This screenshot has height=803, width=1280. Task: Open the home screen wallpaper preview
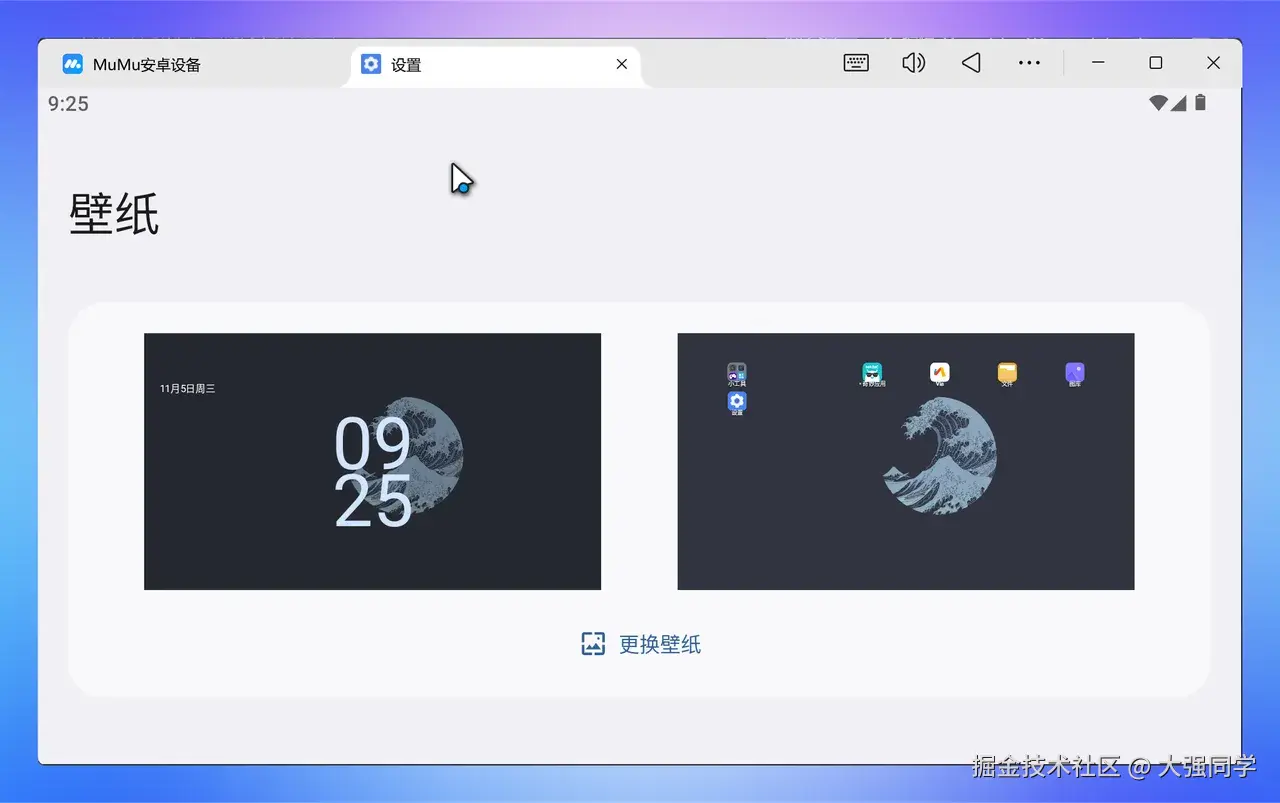click(906, 461)
